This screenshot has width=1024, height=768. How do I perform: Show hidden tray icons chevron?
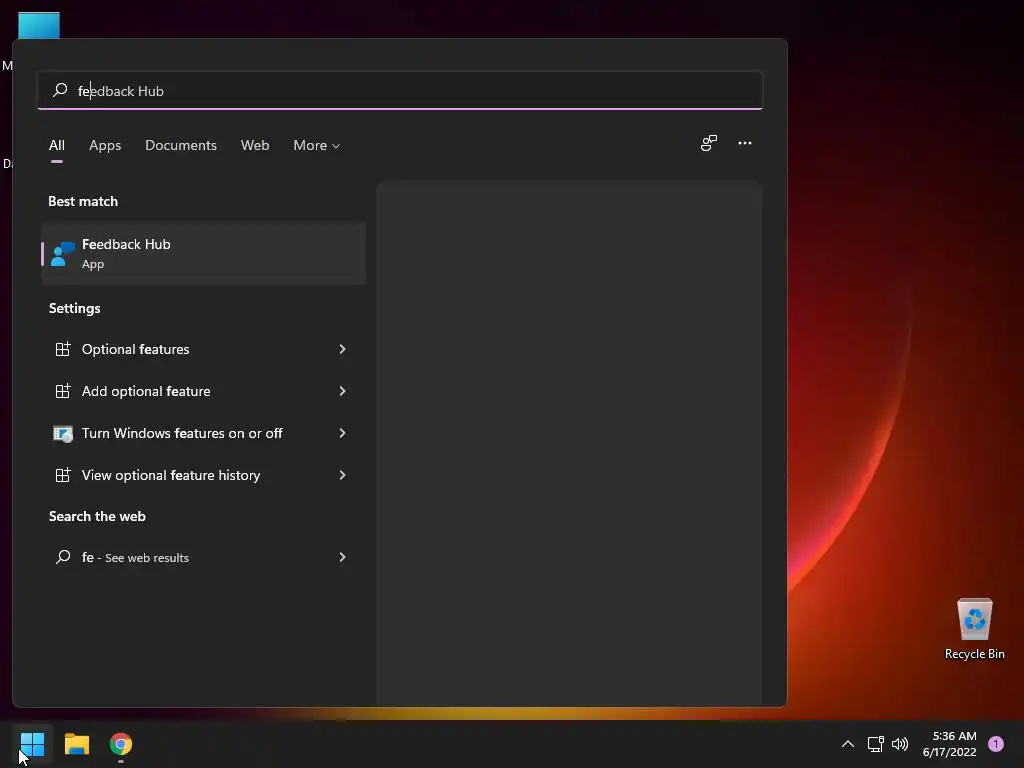pyautogui.click(x=848, y=744)
